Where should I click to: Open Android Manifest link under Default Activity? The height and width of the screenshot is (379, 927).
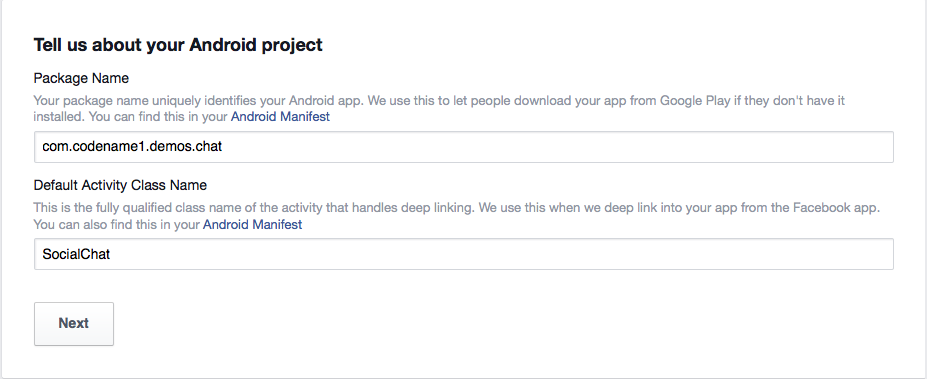pos(252,225)
